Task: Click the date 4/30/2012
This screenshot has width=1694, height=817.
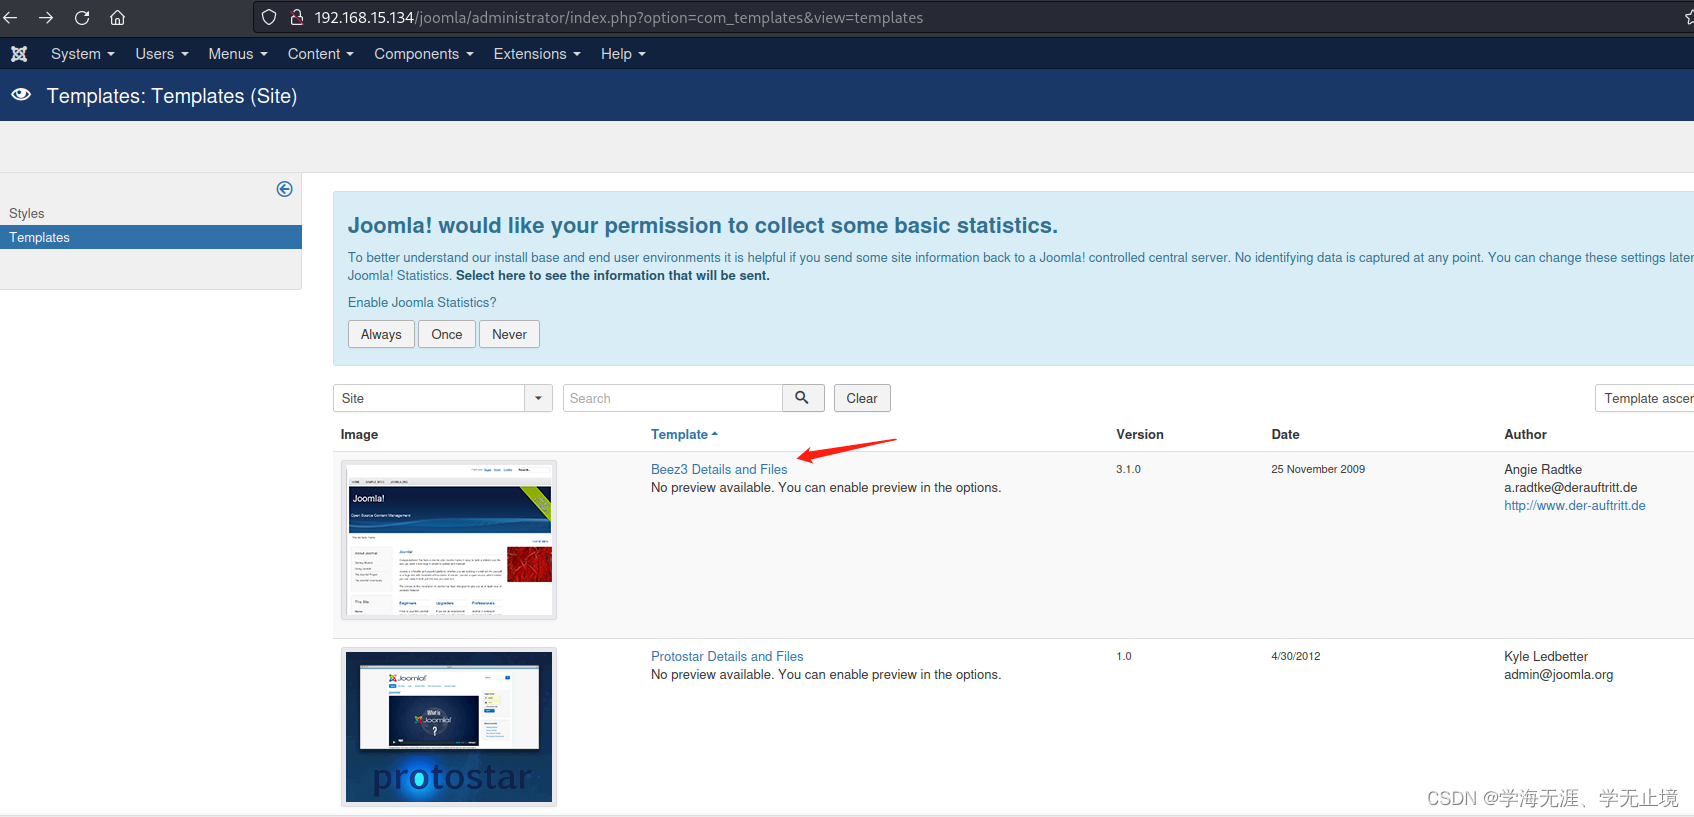Action: pos(1296,656)
